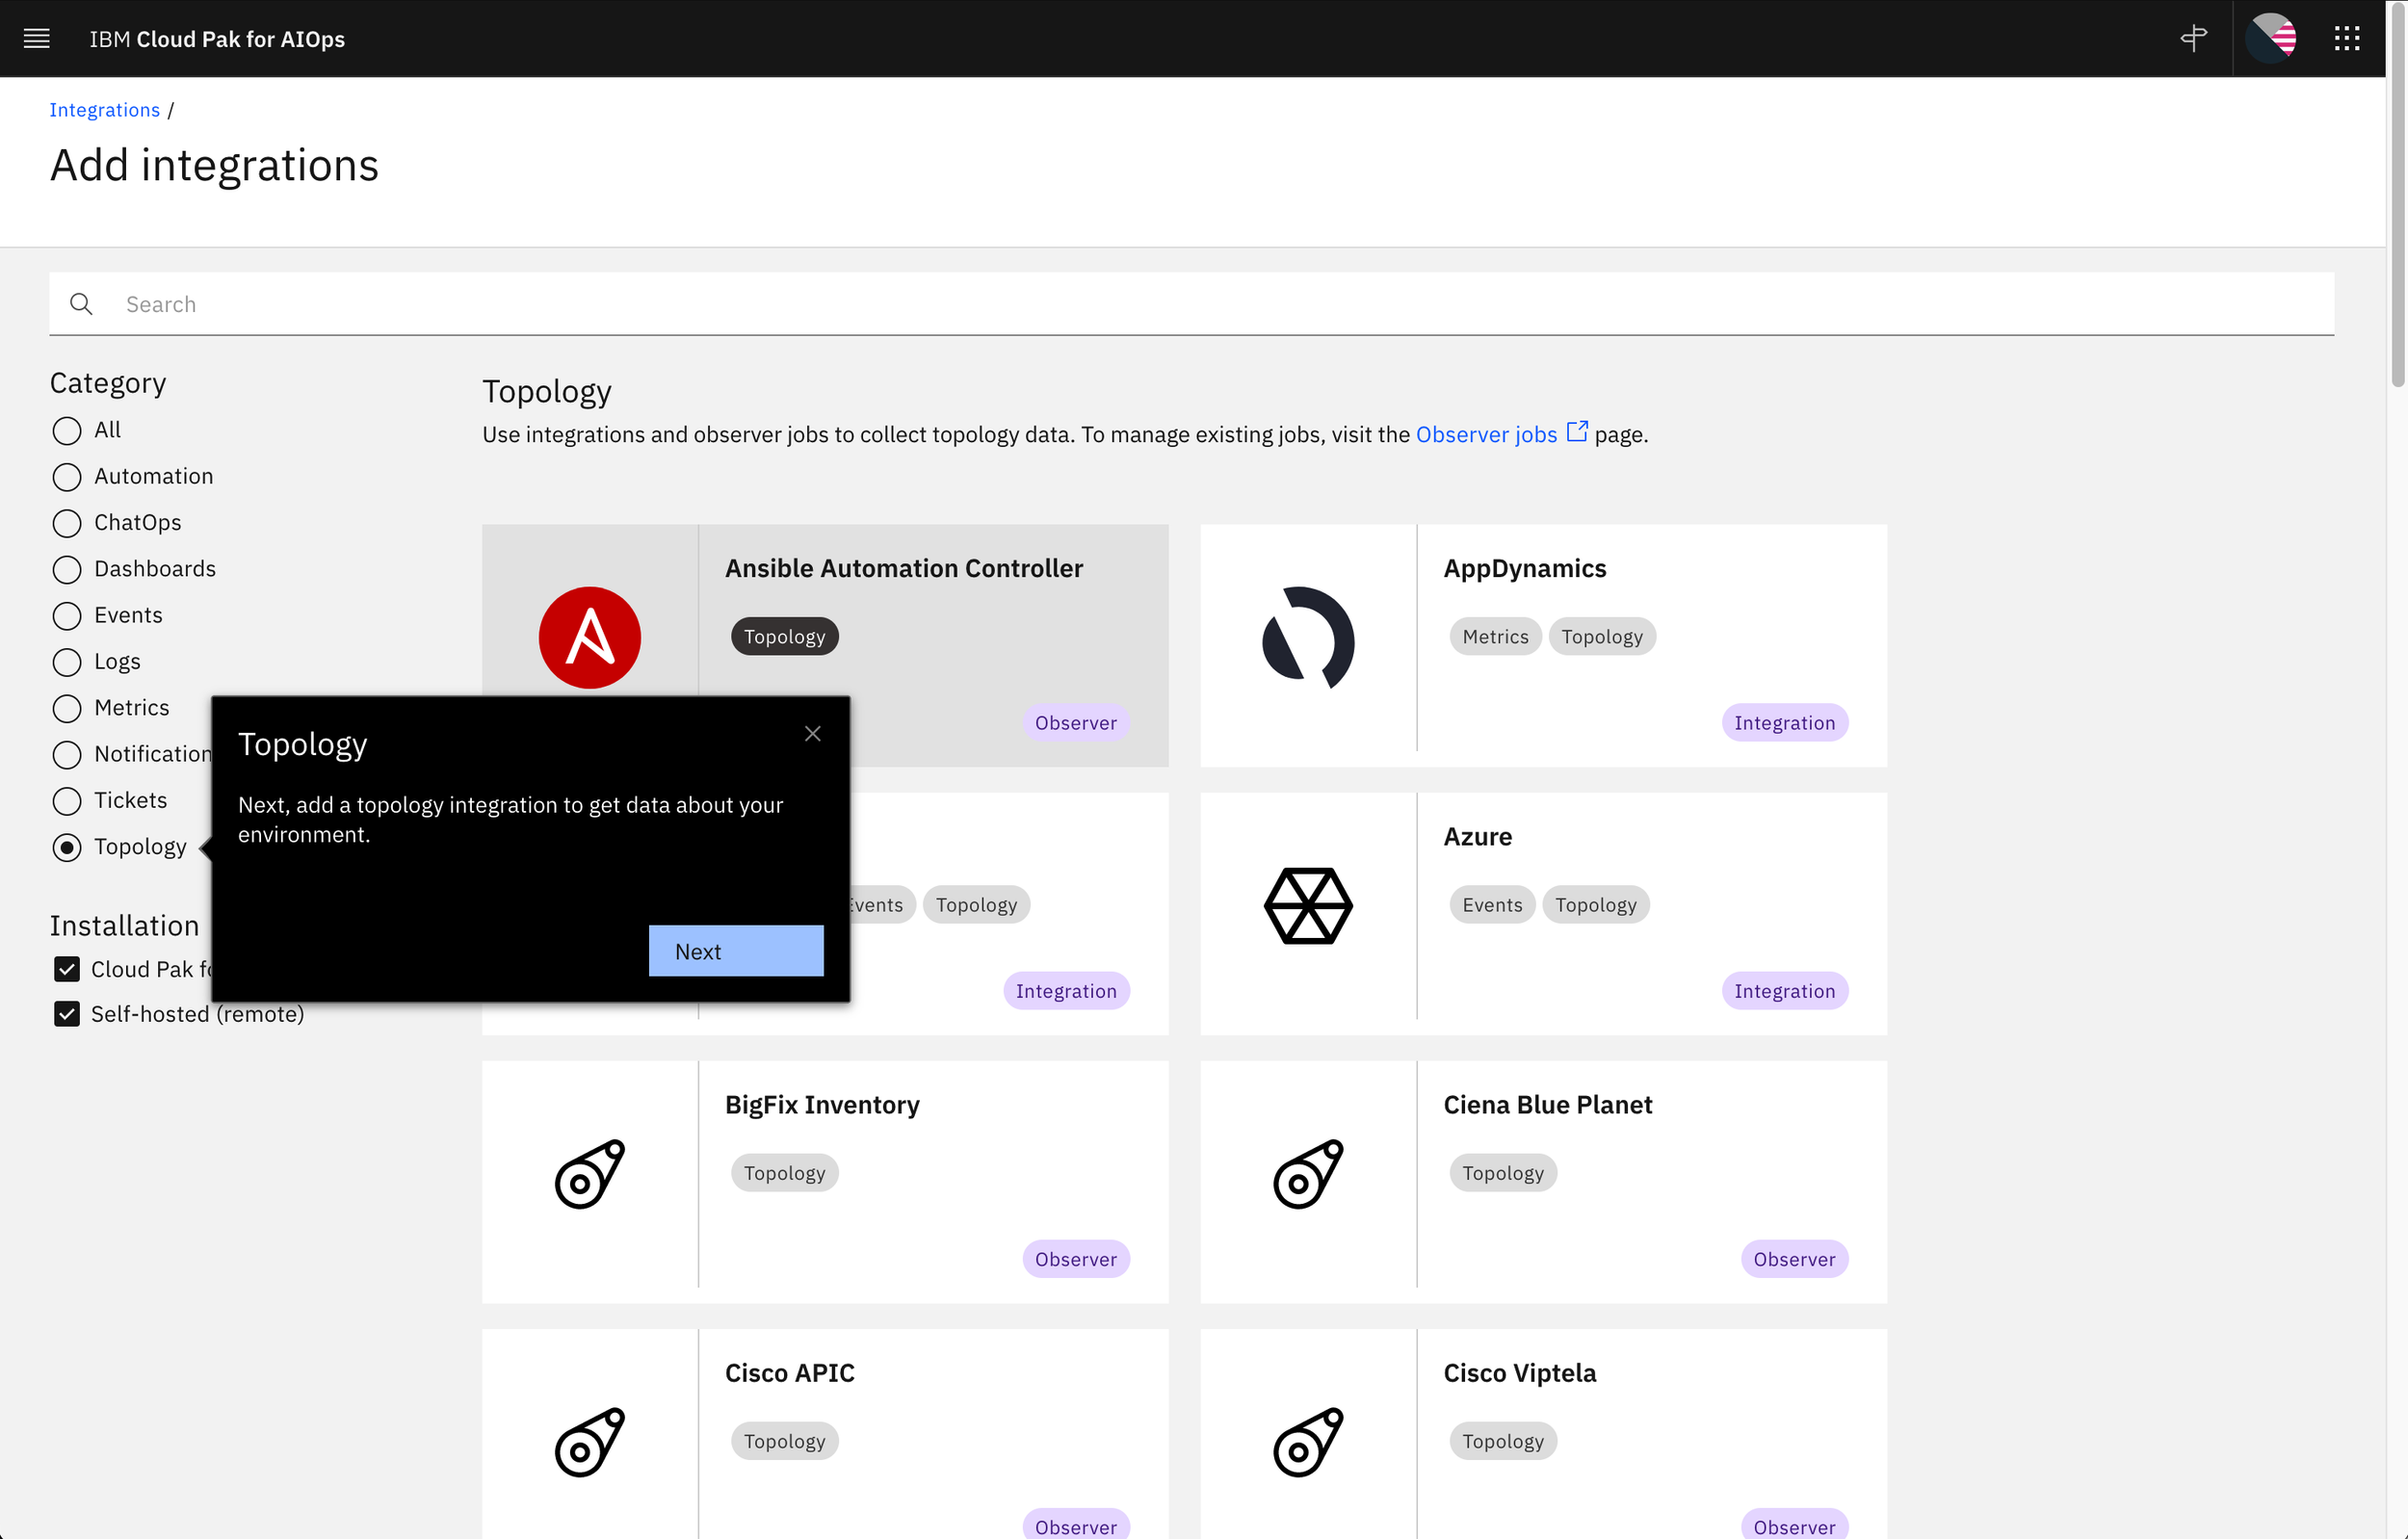
Task: Select the Topology category radio button
Action: point(67,848)
